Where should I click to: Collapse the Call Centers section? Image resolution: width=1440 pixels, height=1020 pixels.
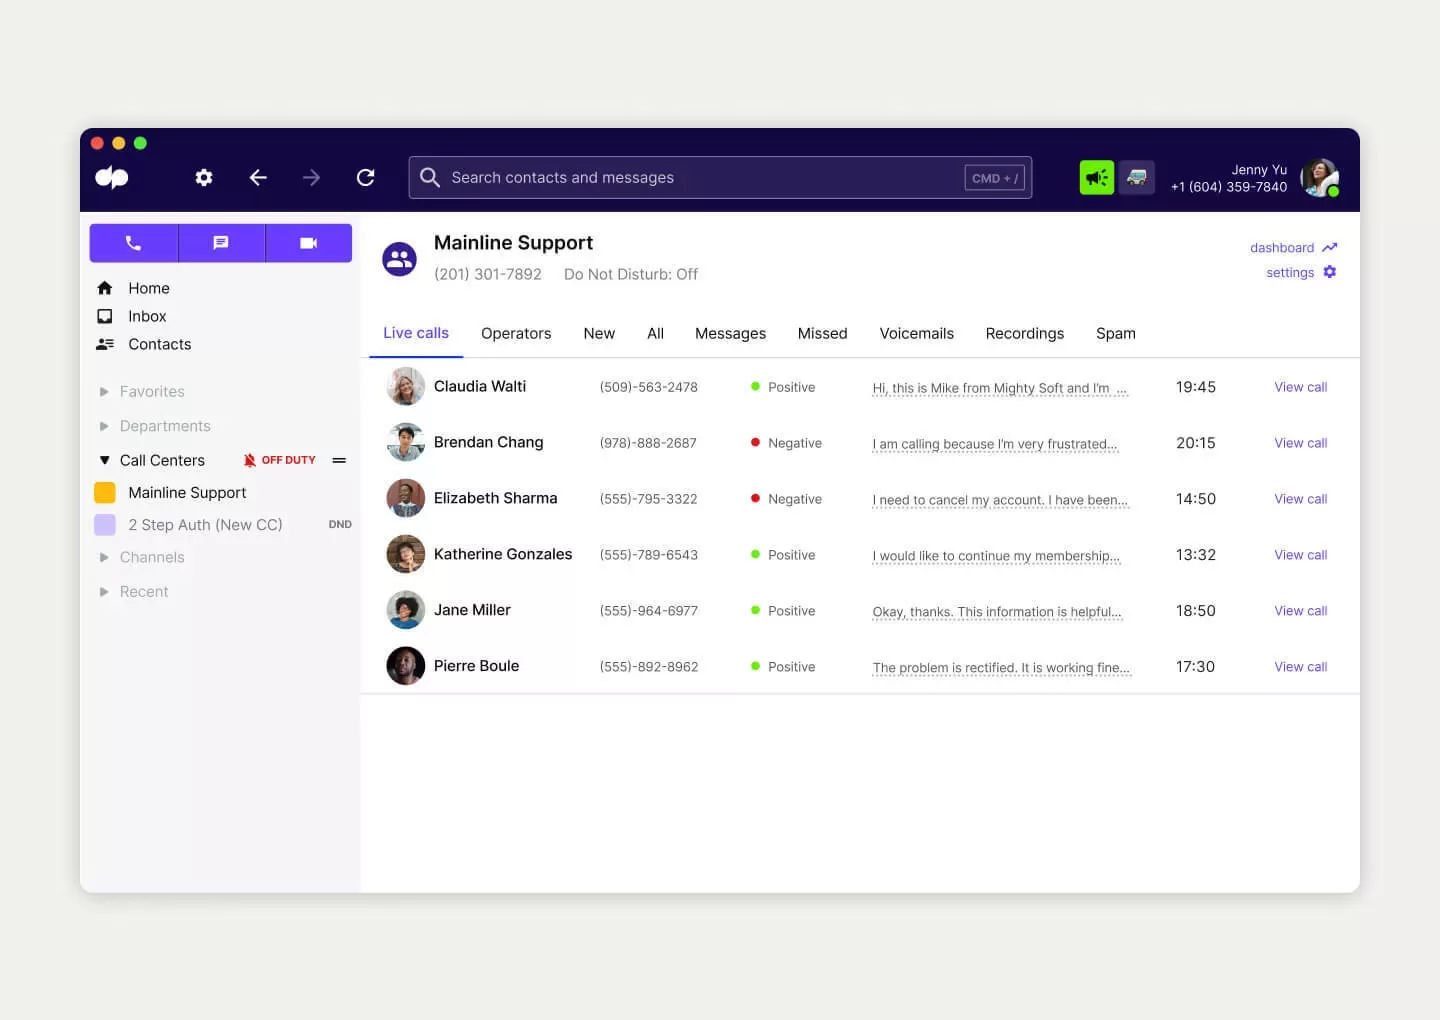click(105, 460)
